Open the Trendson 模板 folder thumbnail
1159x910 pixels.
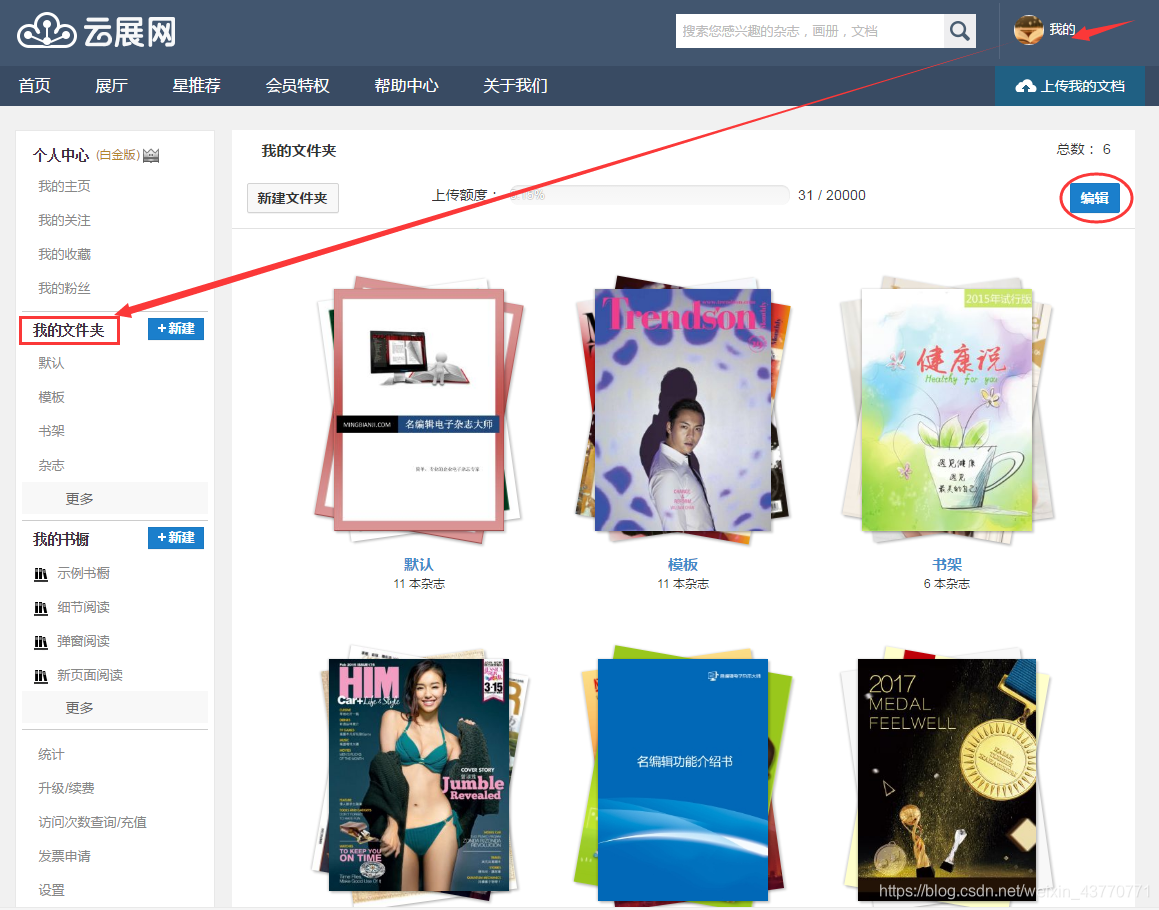pyautogui.click(x=683, y=410)
